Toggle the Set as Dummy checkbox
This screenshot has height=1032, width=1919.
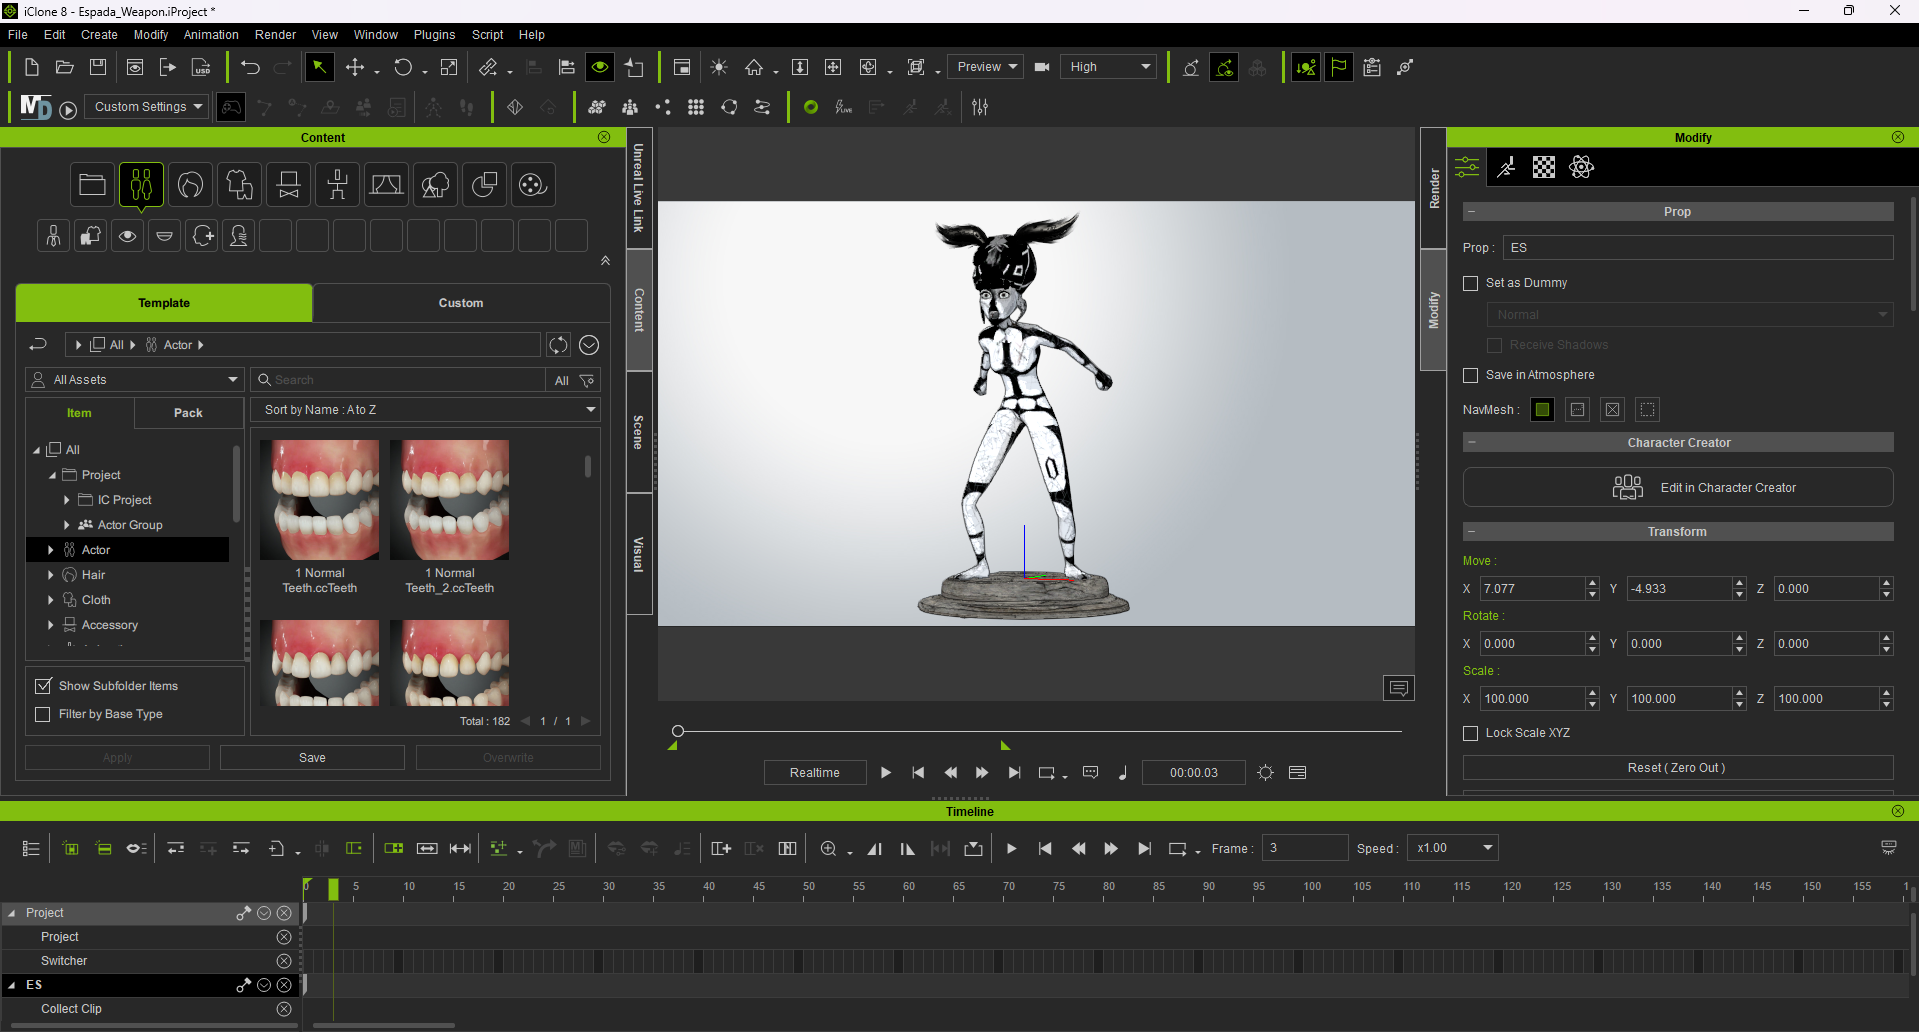click(1470, 283)
